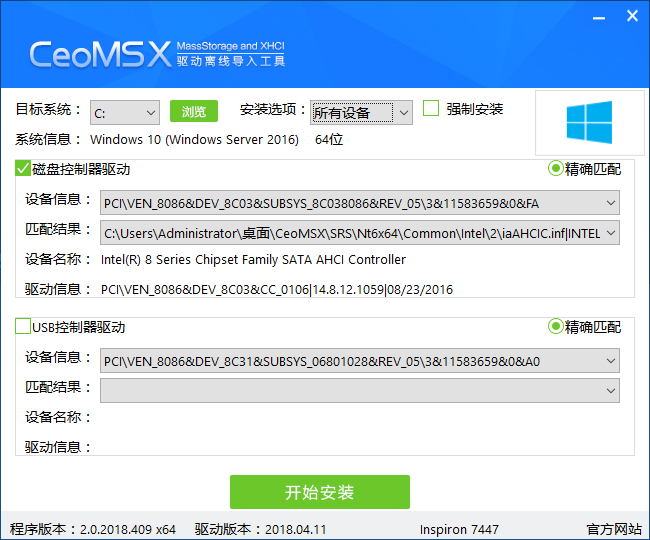The image size is (650, 540).
Task: Click program version '2.0.2018.409 x64'
Action: [128, 530]
